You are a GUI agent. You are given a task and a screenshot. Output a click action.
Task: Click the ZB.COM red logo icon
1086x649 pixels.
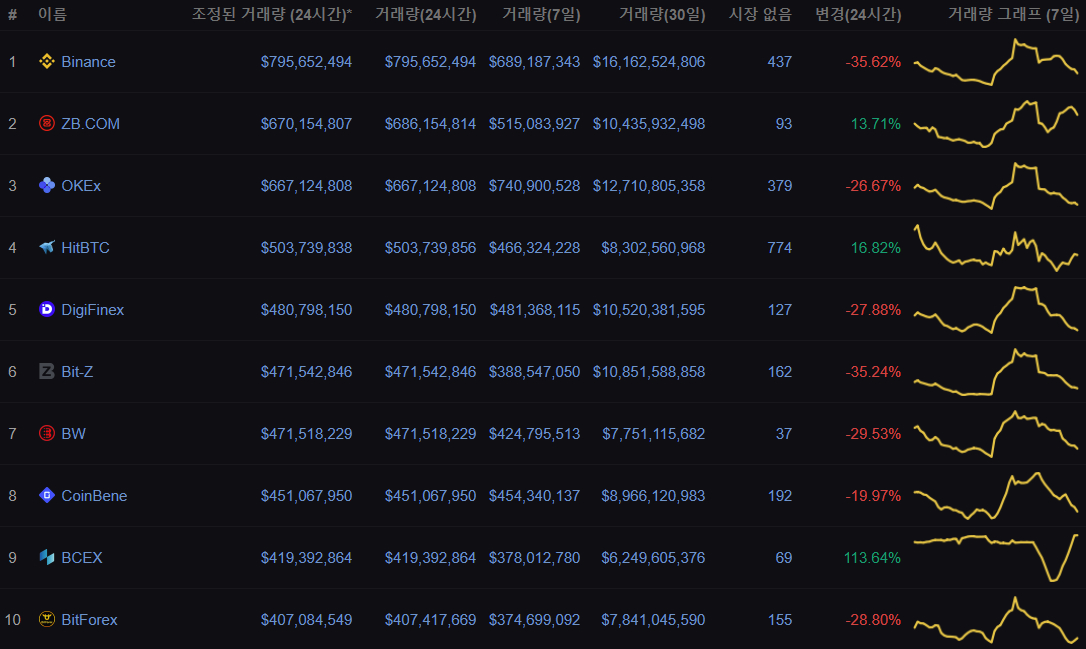click(46, 123)
